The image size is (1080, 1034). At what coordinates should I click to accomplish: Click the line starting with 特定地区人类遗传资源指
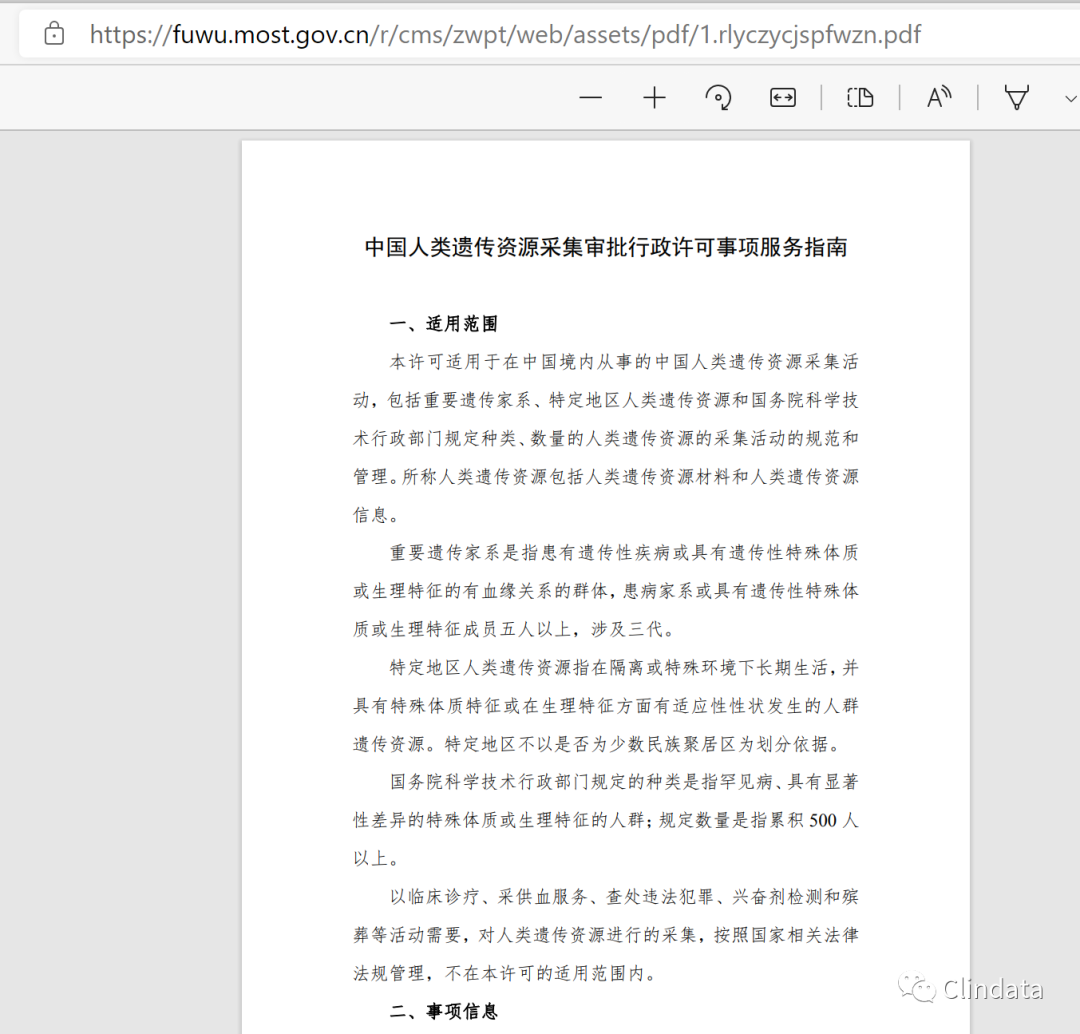click(624, 667)
